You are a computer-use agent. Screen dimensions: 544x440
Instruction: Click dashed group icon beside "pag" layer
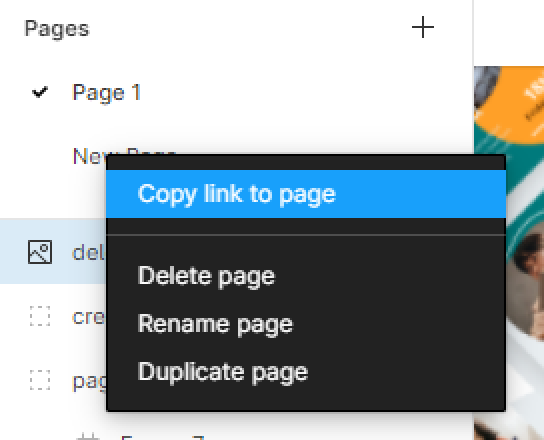(40, 380)
